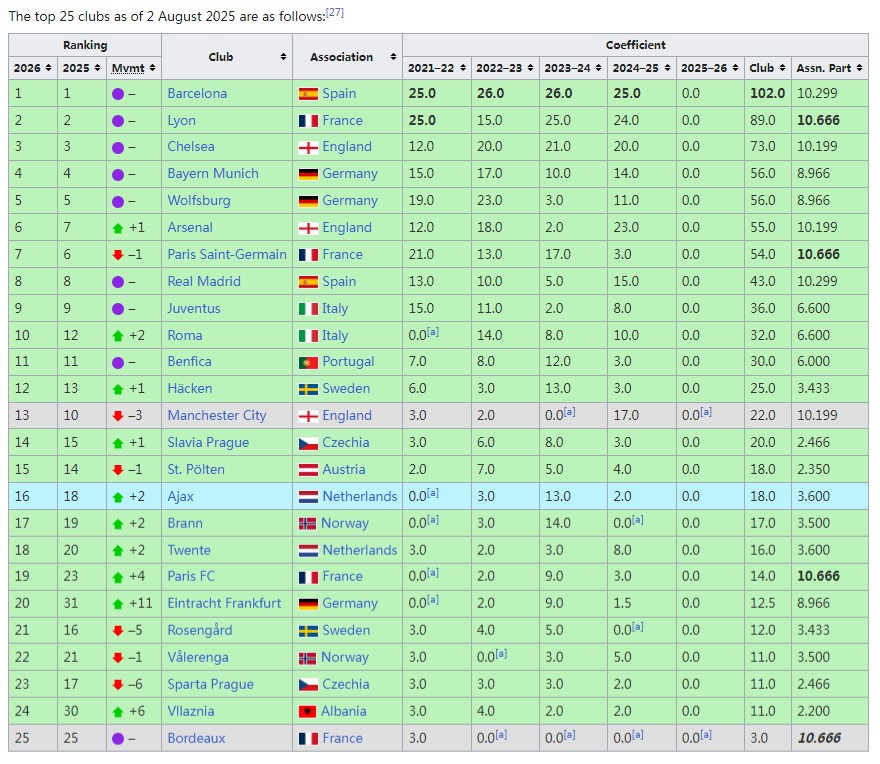Open Portugal association link
This screenshot has height=764, width=880.
pos(348,362)
